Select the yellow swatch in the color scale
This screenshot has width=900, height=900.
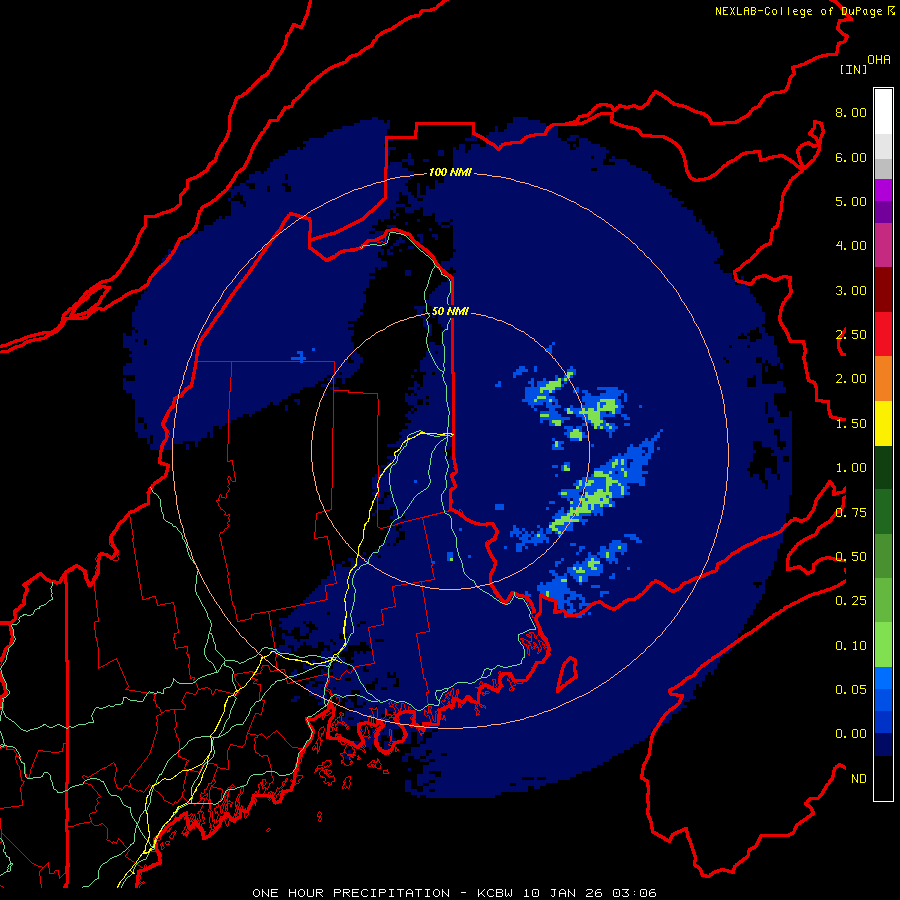coord(883,423)
